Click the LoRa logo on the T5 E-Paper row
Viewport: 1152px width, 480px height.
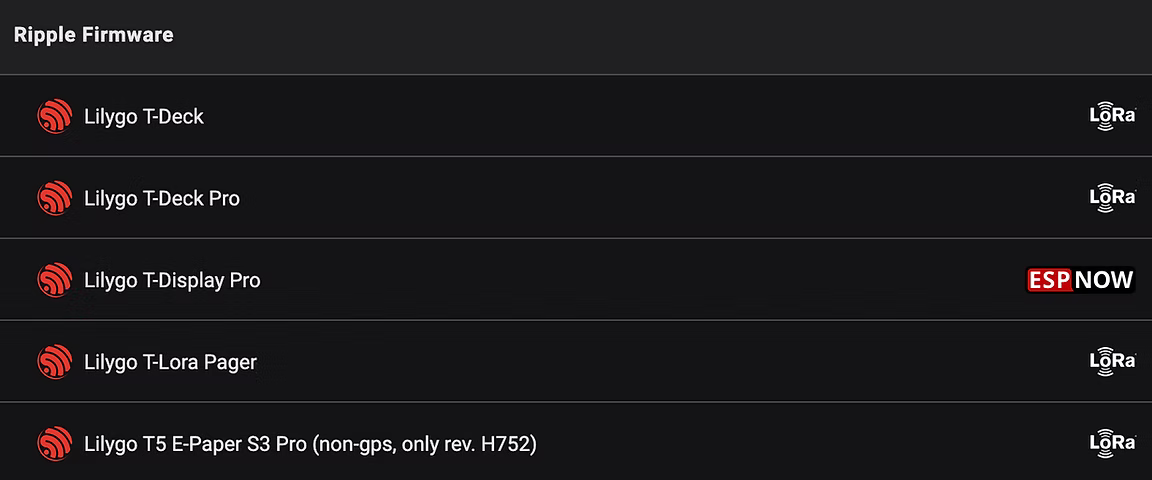[x=1112, y=443]
